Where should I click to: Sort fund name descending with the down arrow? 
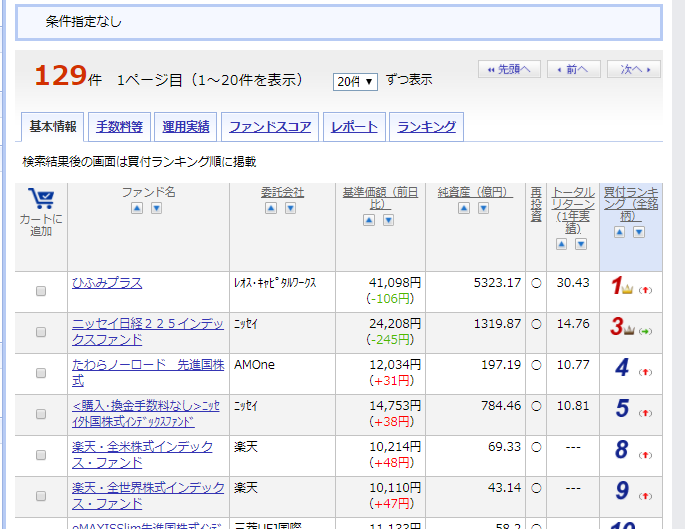pyautogui.click(x=156, y=208)
